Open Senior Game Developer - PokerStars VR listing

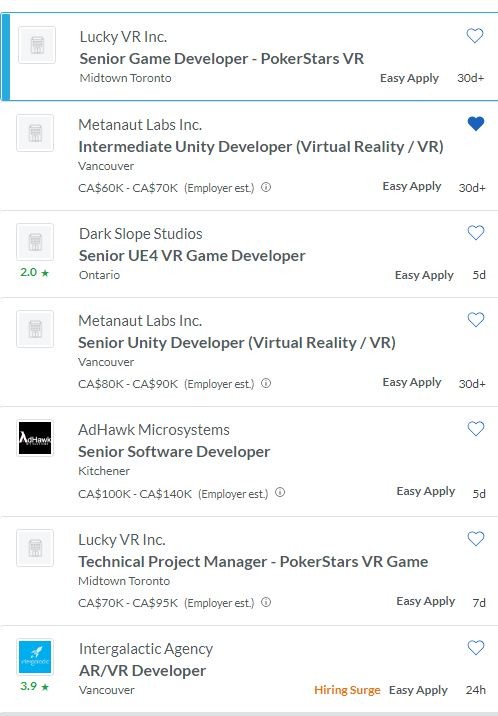point(221,59)
